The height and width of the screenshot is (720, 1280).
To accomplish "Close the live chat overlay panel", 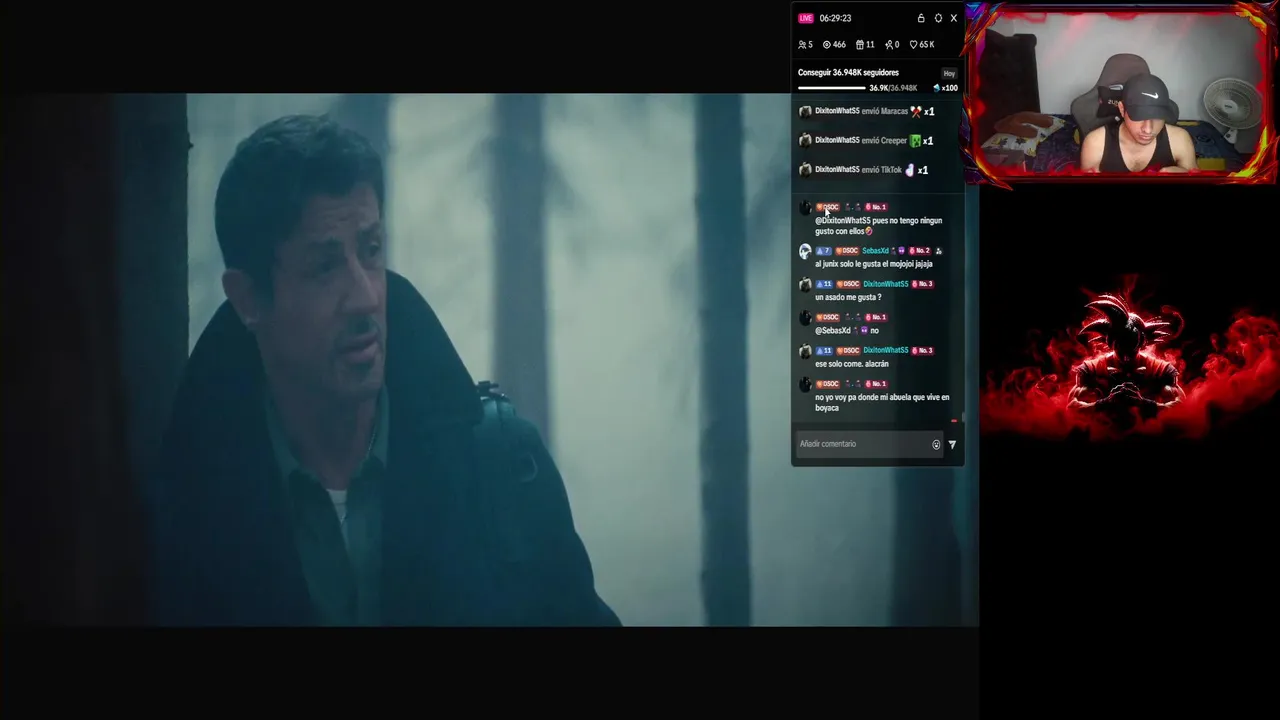I will click(x=954, y=18).
